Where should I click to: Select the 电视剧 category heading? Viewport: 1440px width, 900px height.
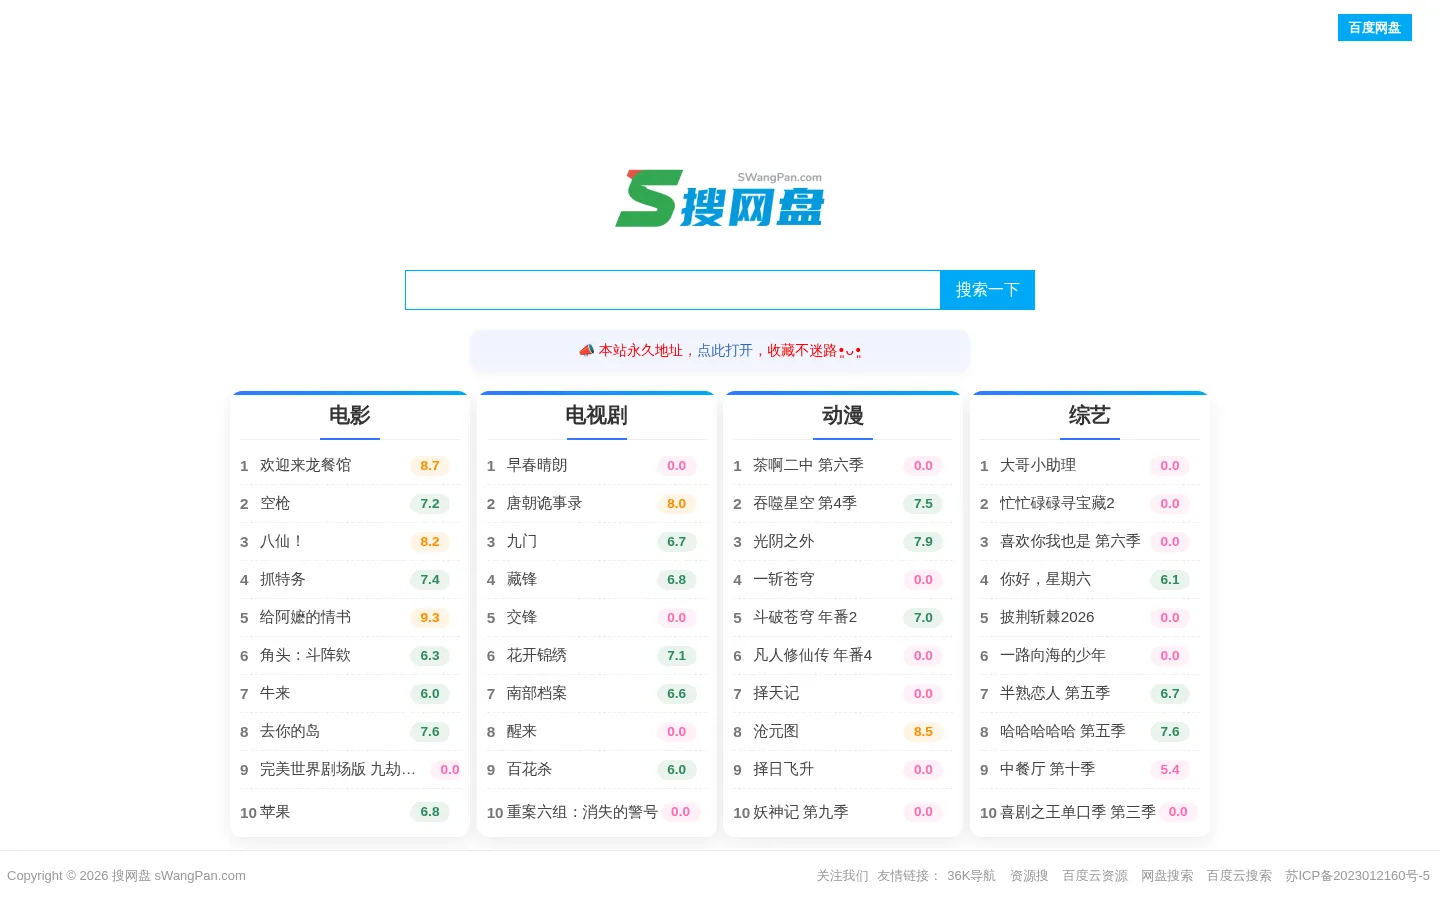coord(597,415)
